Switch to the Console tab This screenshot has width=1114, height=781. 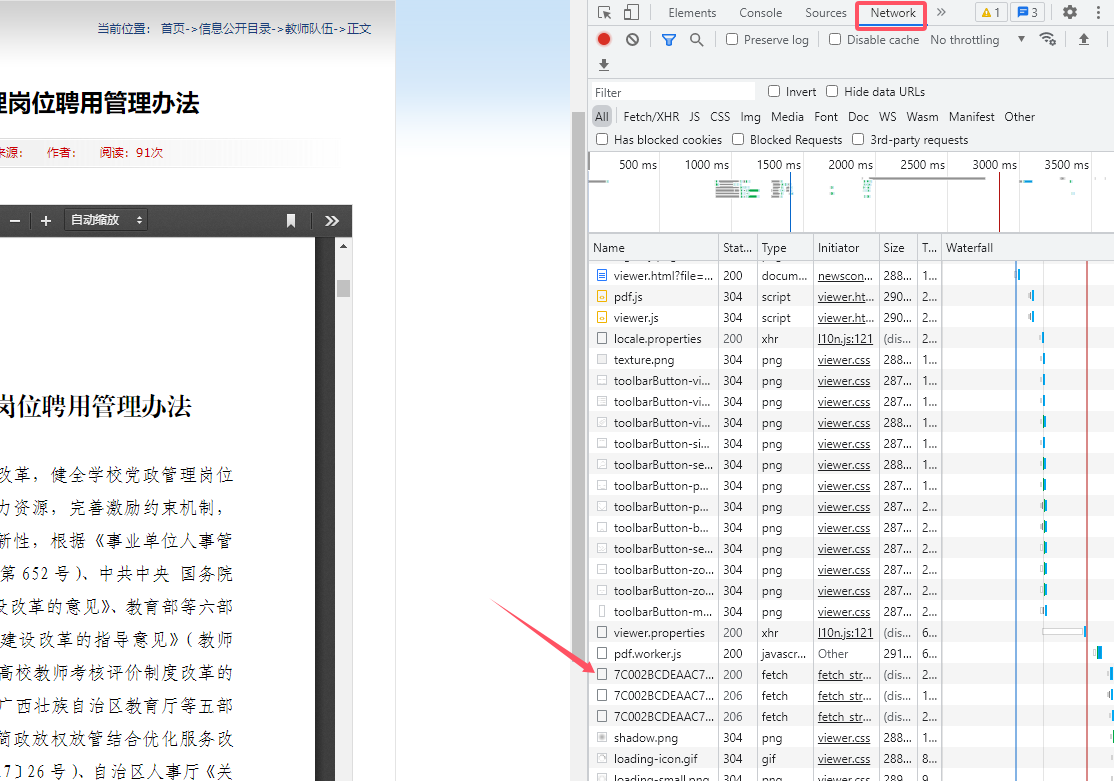[760, 13]
